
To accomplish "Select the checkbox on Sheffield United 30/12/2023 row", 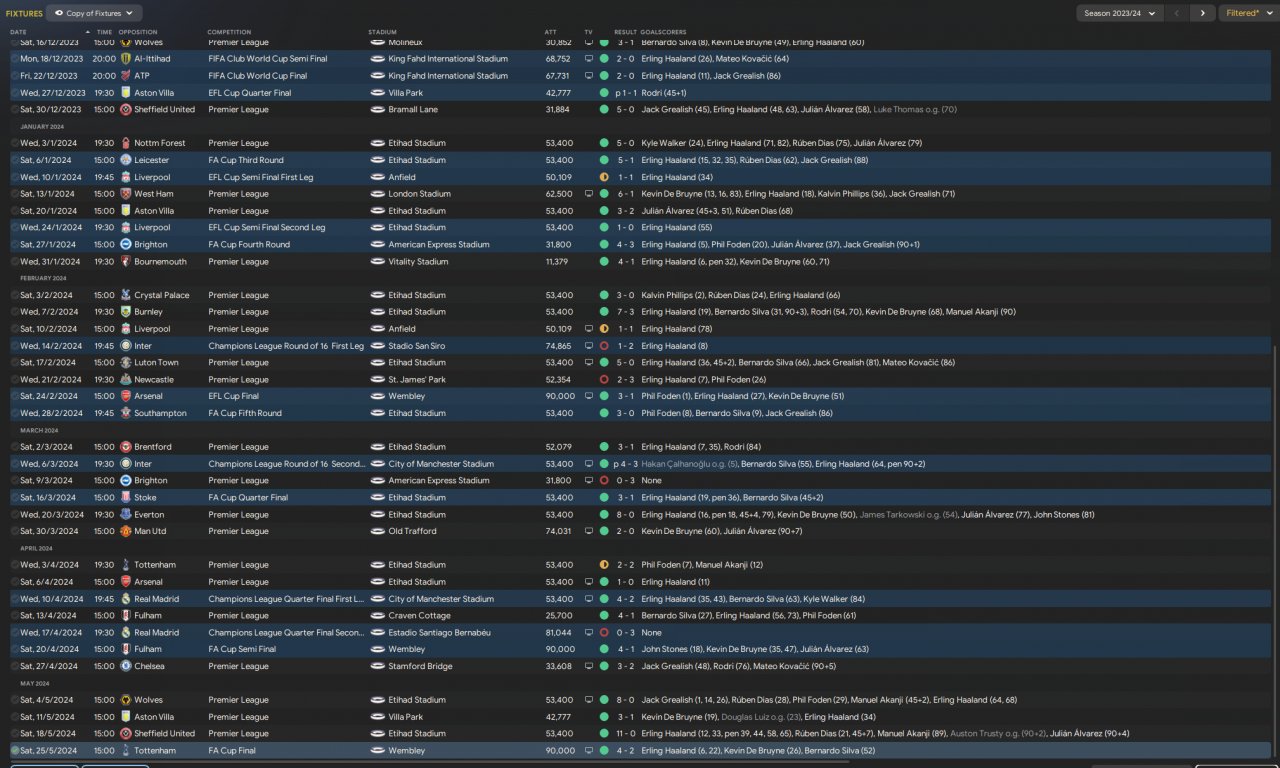I will pos(15,110).
